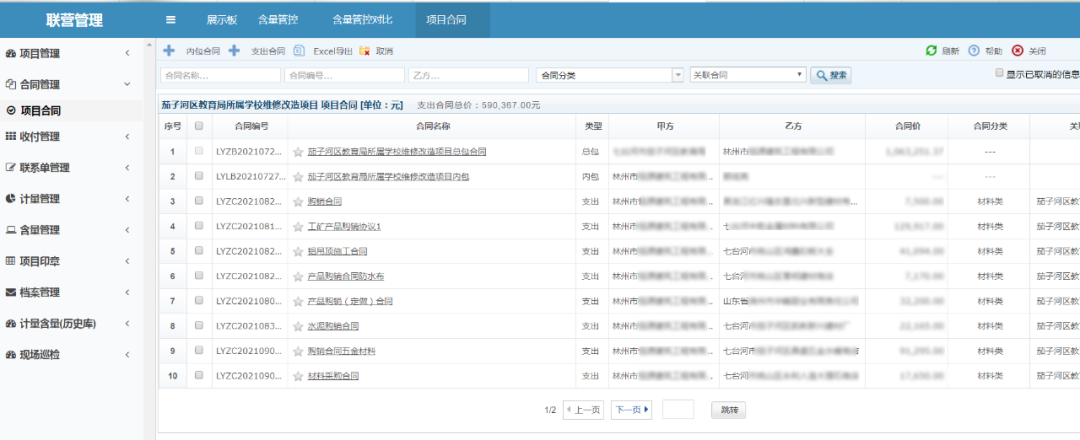This screenshot has height=440, width=1080.
Task: Star the 工矿产品购销协议1 row
Action: [298, 227]
